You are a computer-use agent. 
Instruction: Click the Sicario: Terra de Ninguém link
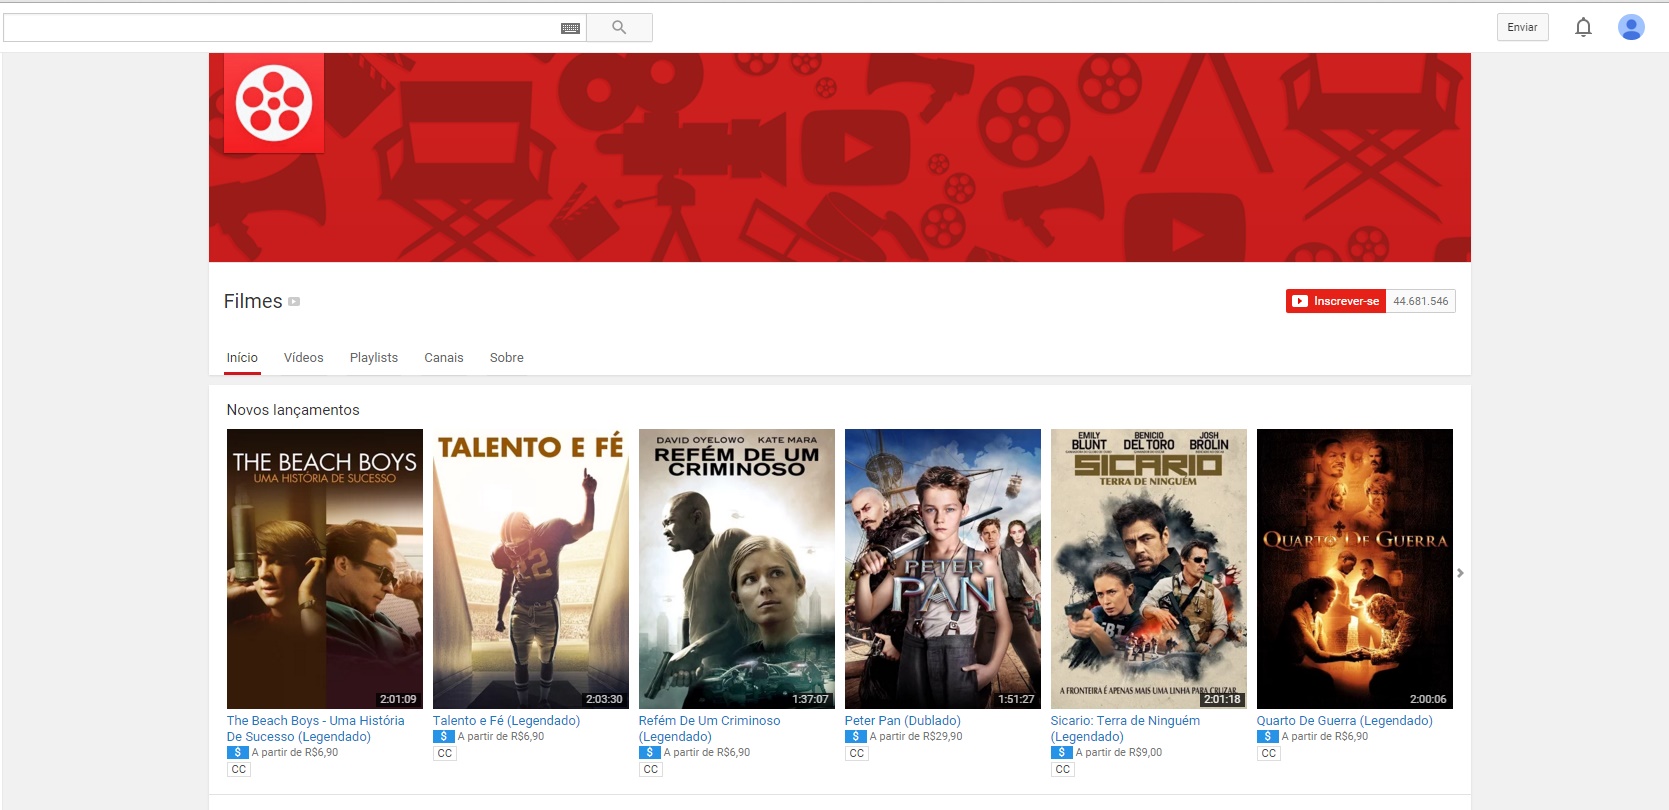(1125, 728)
